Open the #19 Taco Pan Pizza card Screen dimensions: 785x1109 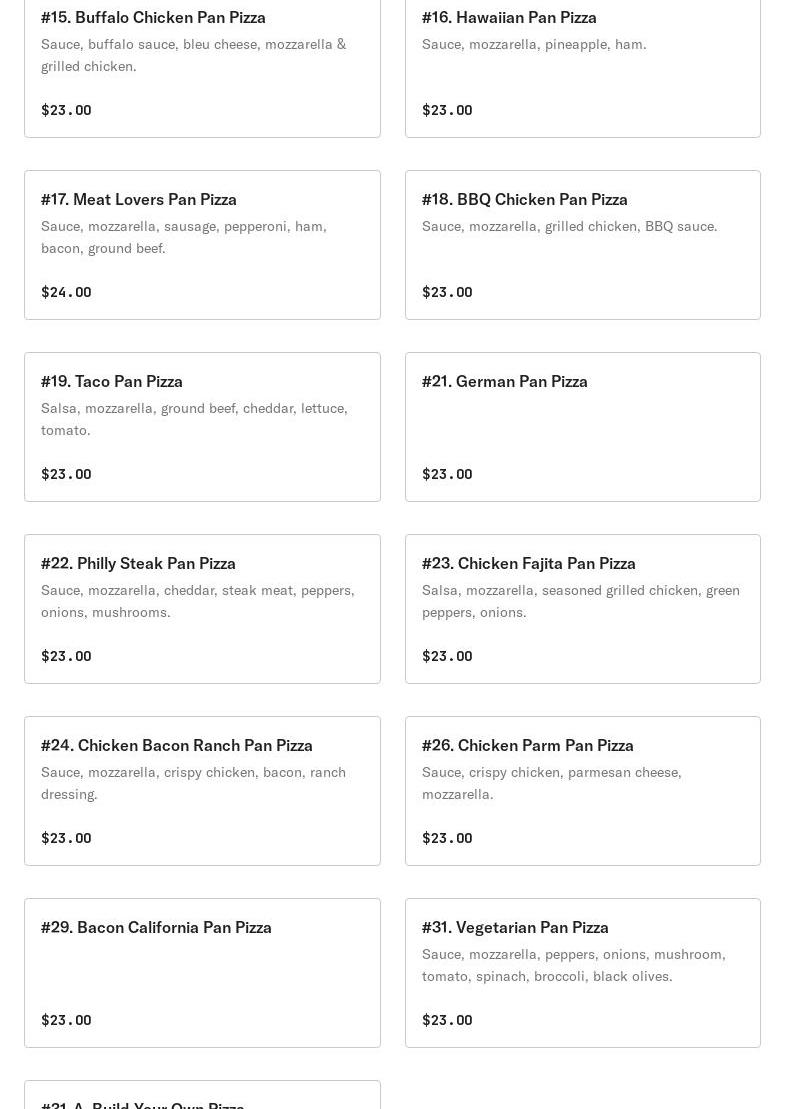(x=202, y=427)
